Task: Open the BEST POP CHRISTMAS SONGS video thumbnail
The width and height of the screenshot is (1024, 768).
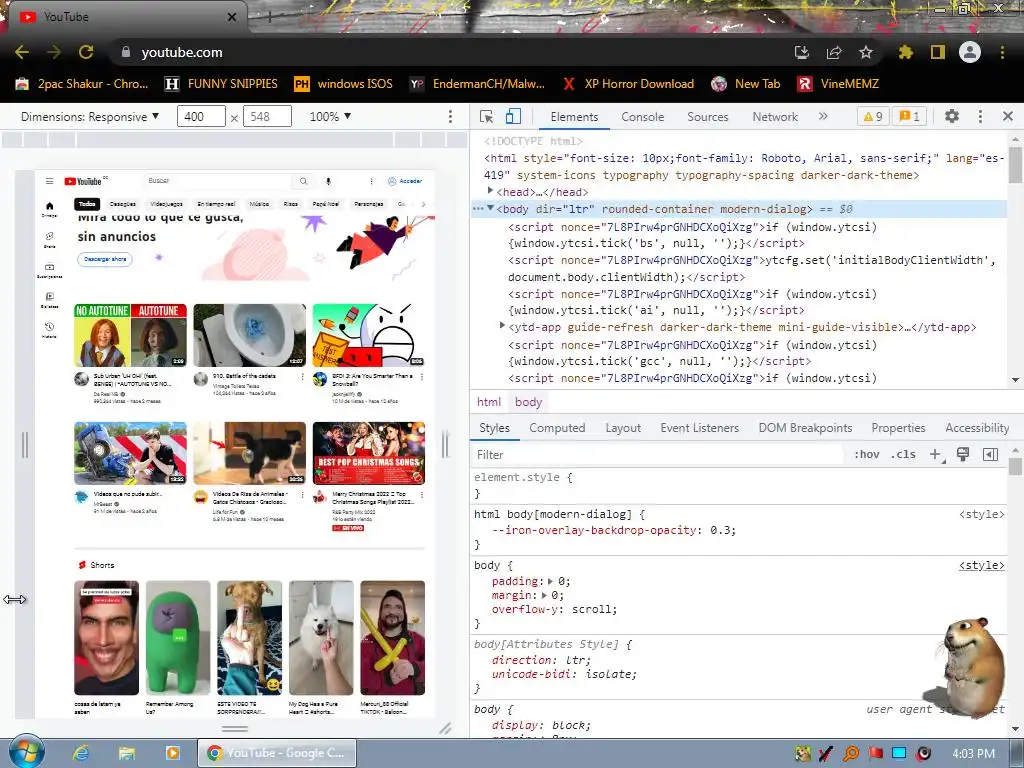Action: [x=369, y=453]
